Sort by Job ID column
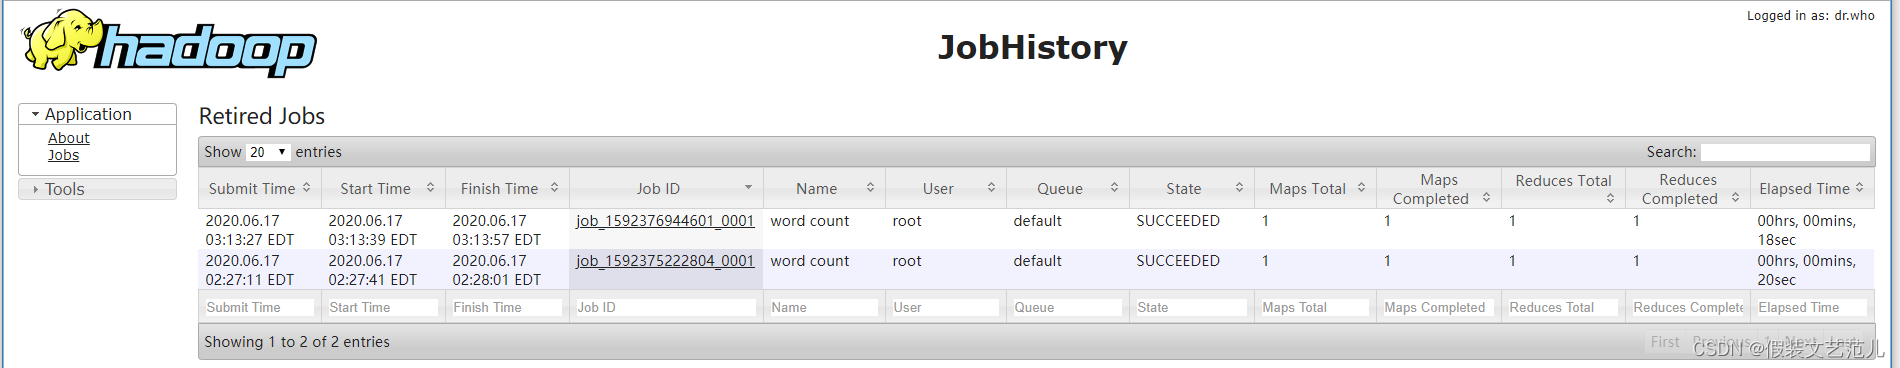Image resolution: width=1900 pixels, height=368 pixels. click(x=666, y=188)
